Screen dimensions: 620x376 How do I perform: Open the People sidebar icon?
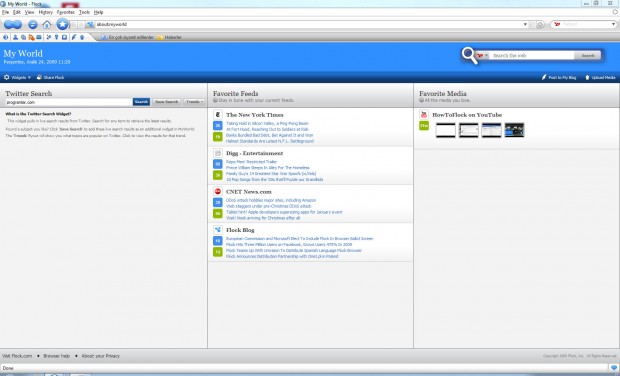(15, 37)
